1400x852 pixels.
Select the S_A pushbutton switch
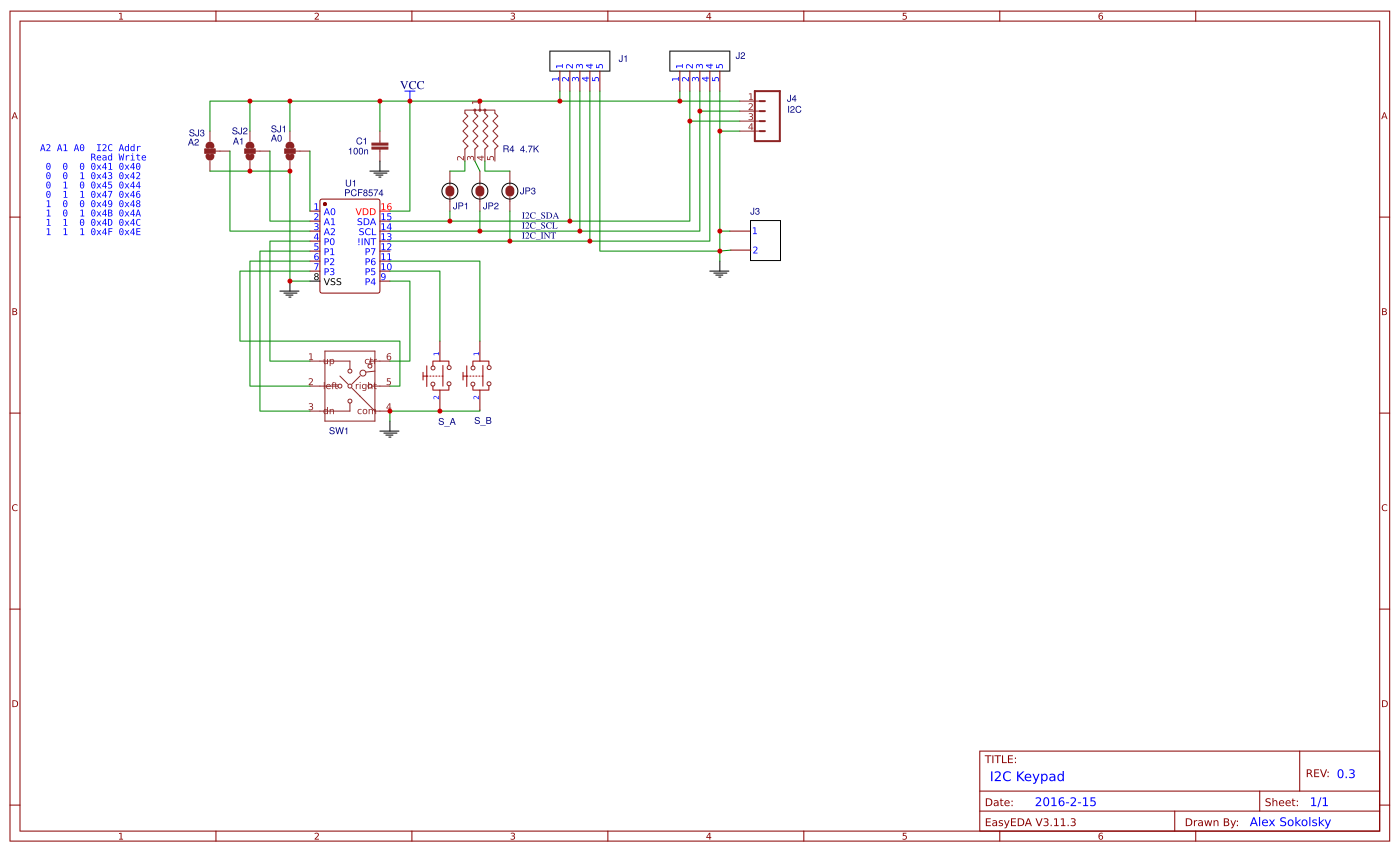tap(440, 375)
